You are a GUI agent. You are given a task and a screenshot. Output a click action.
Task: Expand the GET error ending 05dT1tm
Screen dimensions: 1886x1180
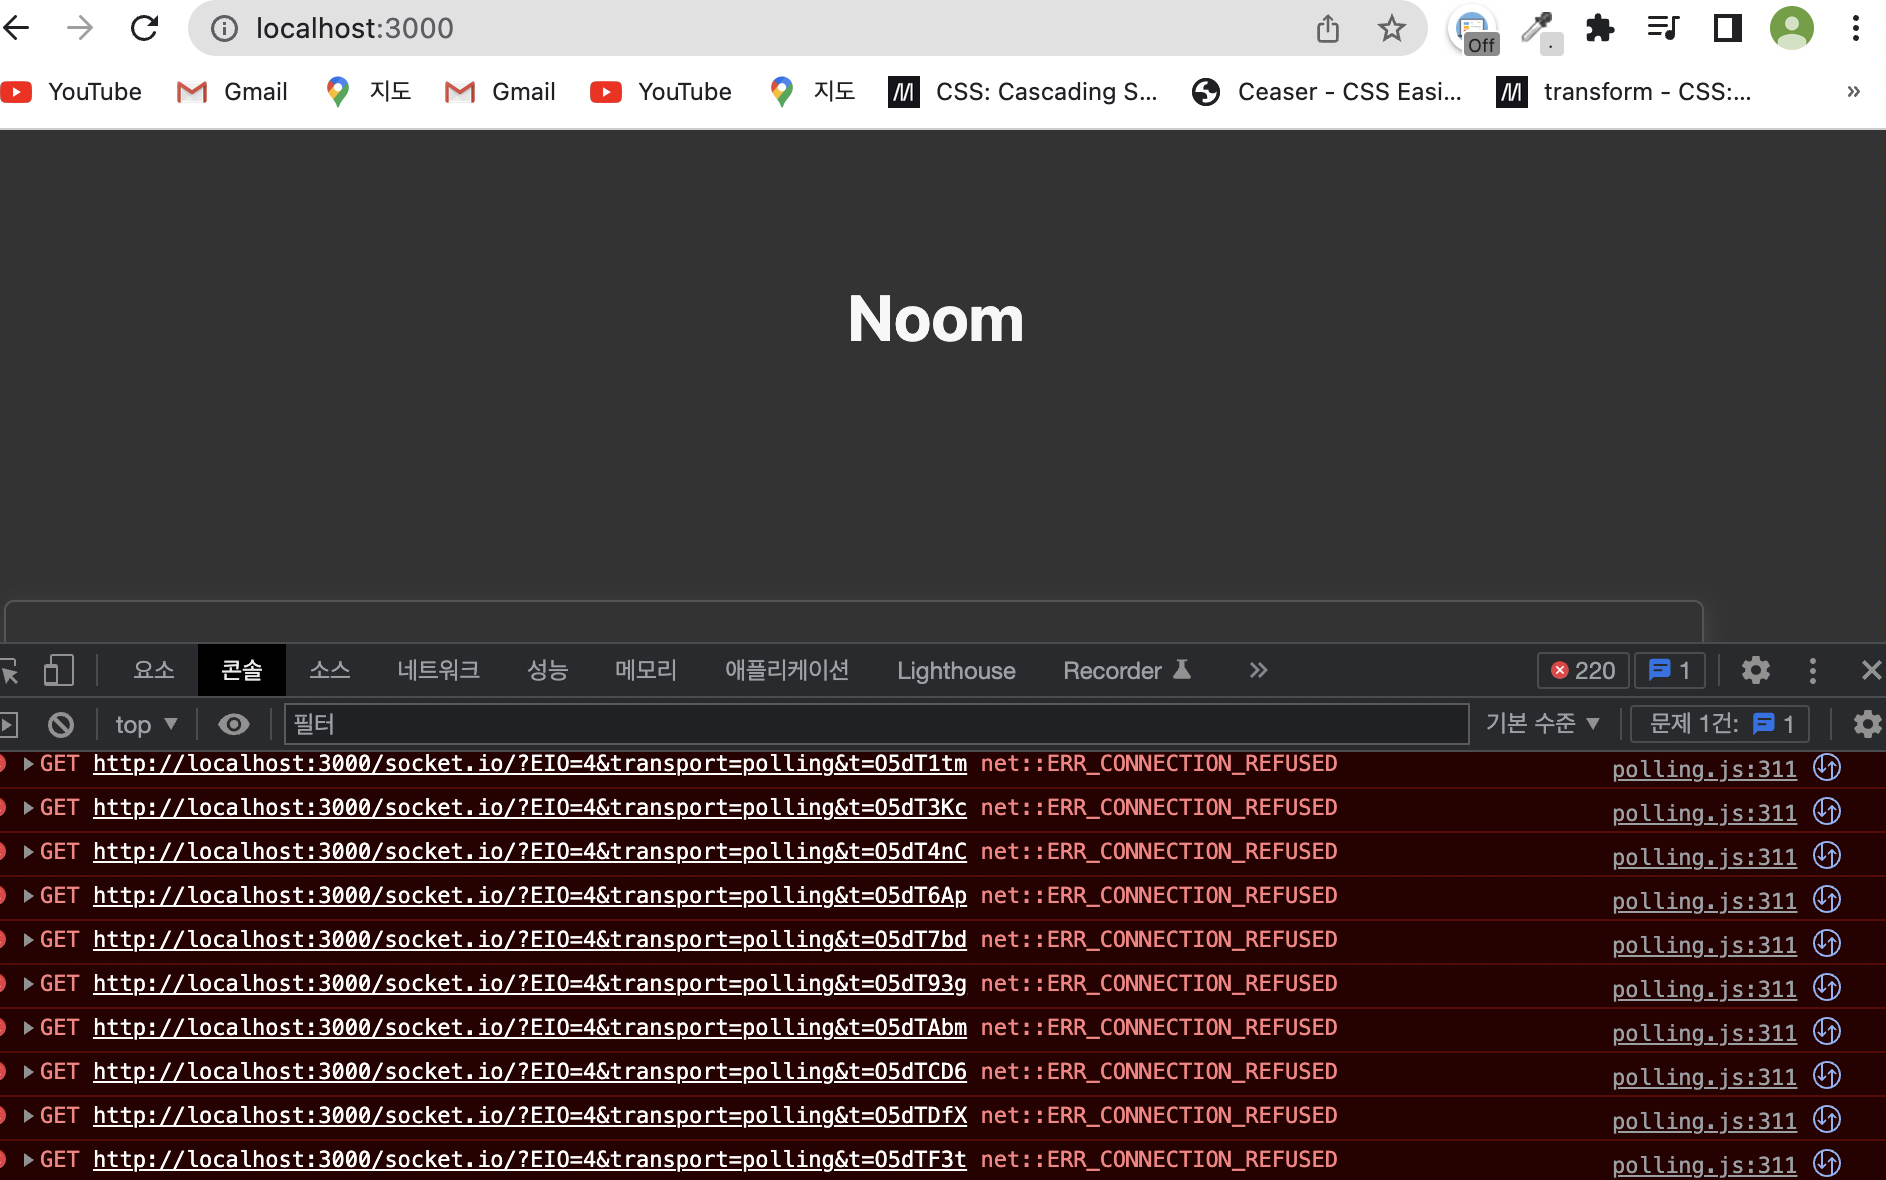pyautogui.click(x=29, y=764)
